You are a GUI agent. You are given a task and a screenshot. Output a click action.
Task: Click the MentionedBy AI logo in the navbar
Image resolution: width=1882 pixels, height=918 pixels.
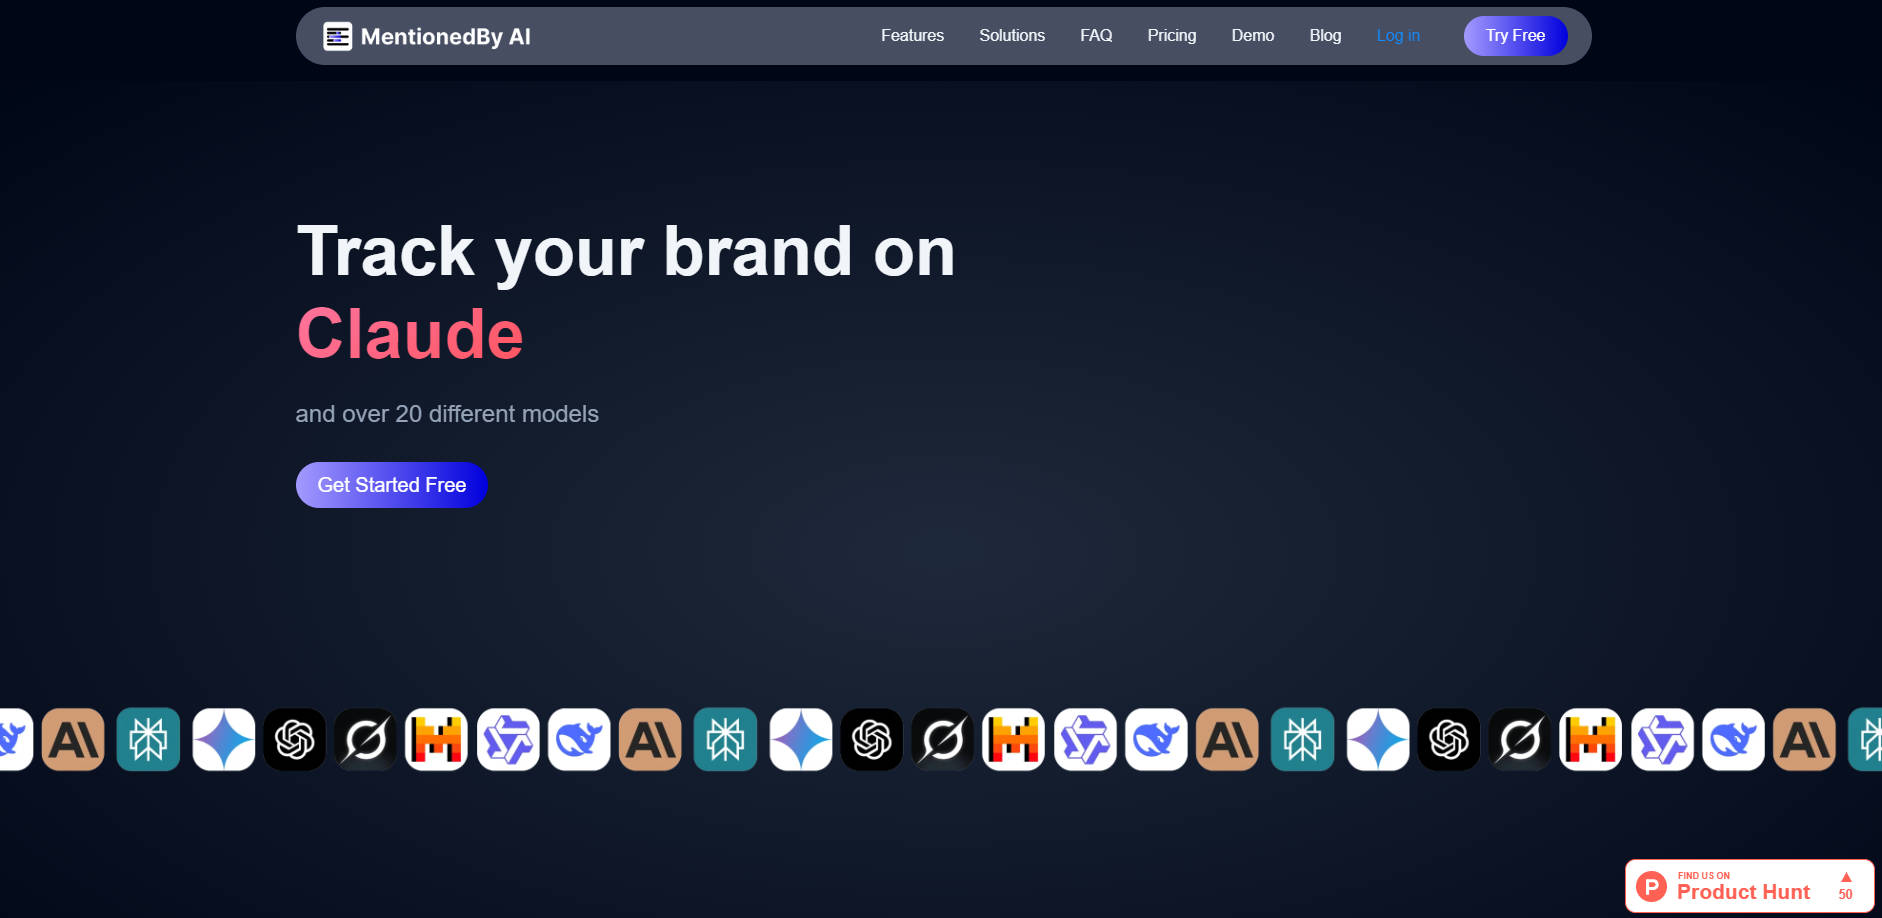(427, 35)
